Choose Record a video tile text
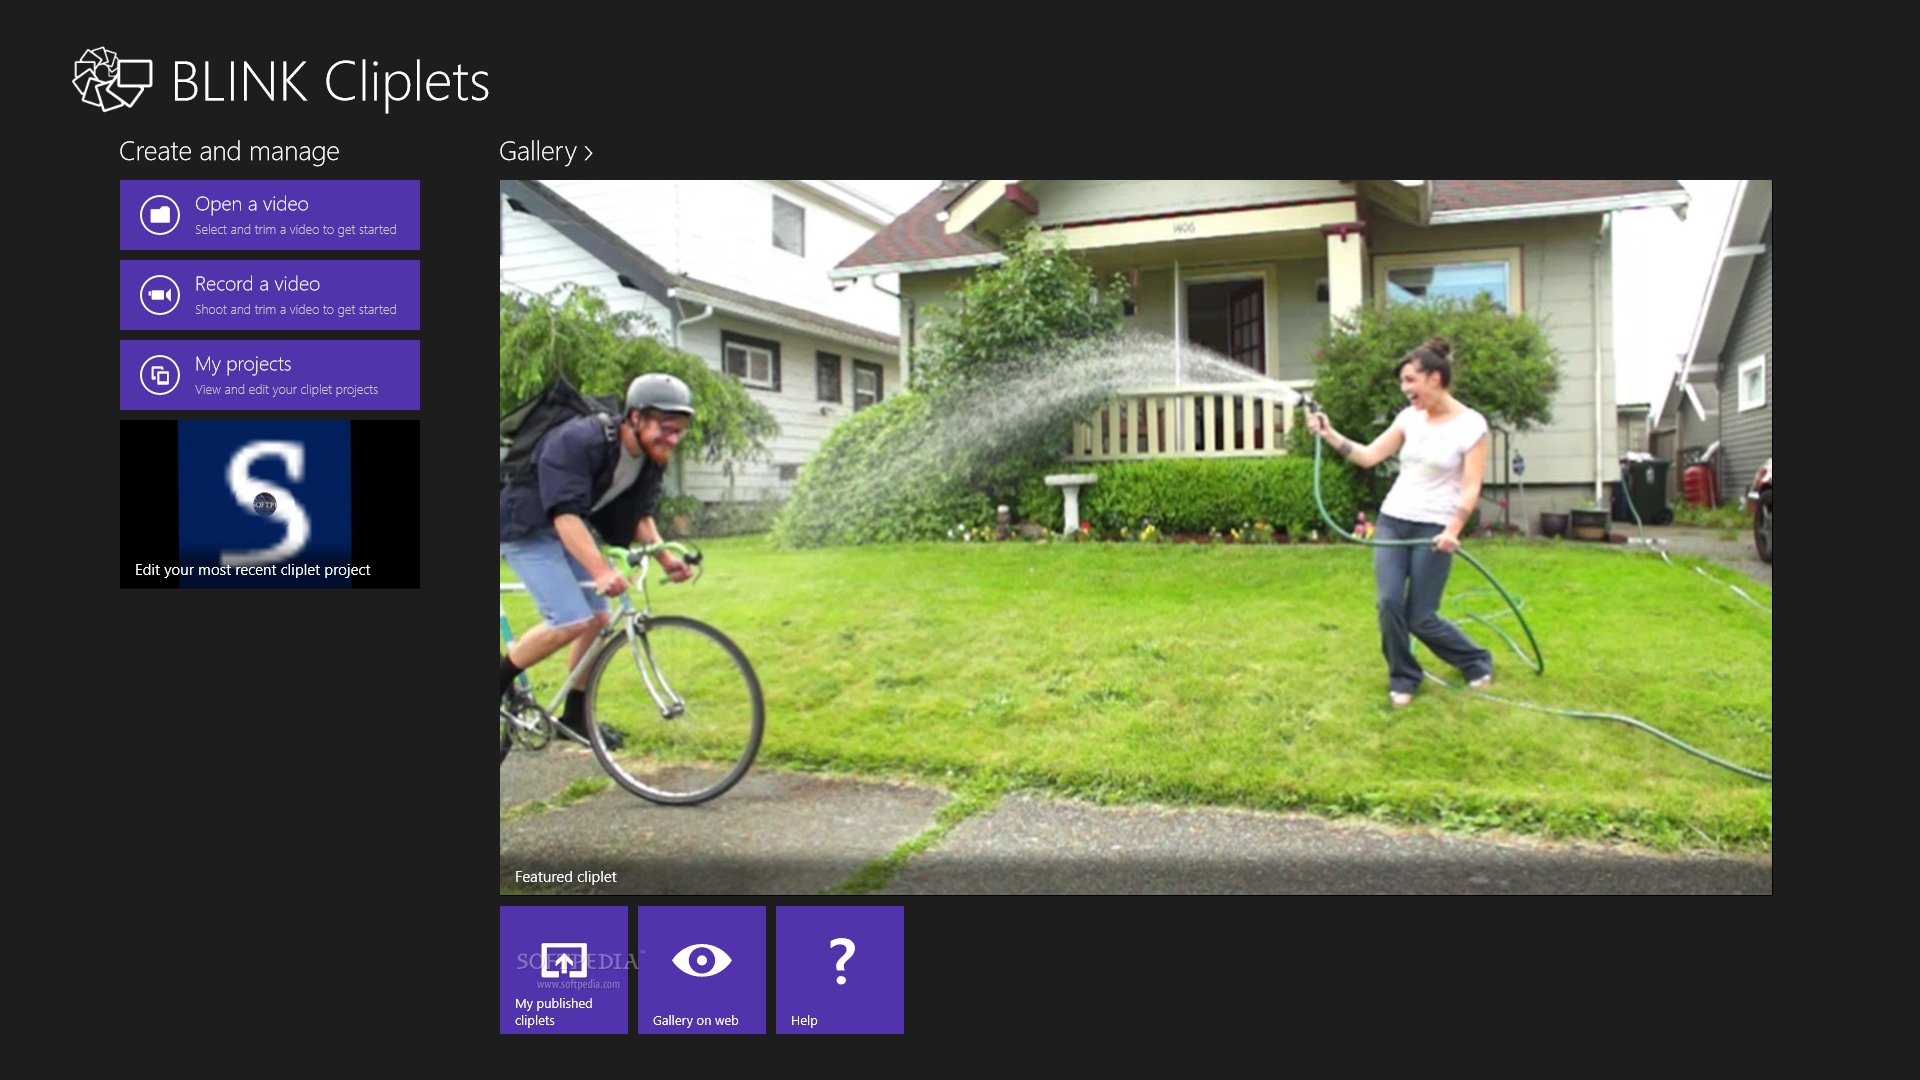Image resolution: width=1920 pixels, height=1080 pixels. tap(257, 284)
